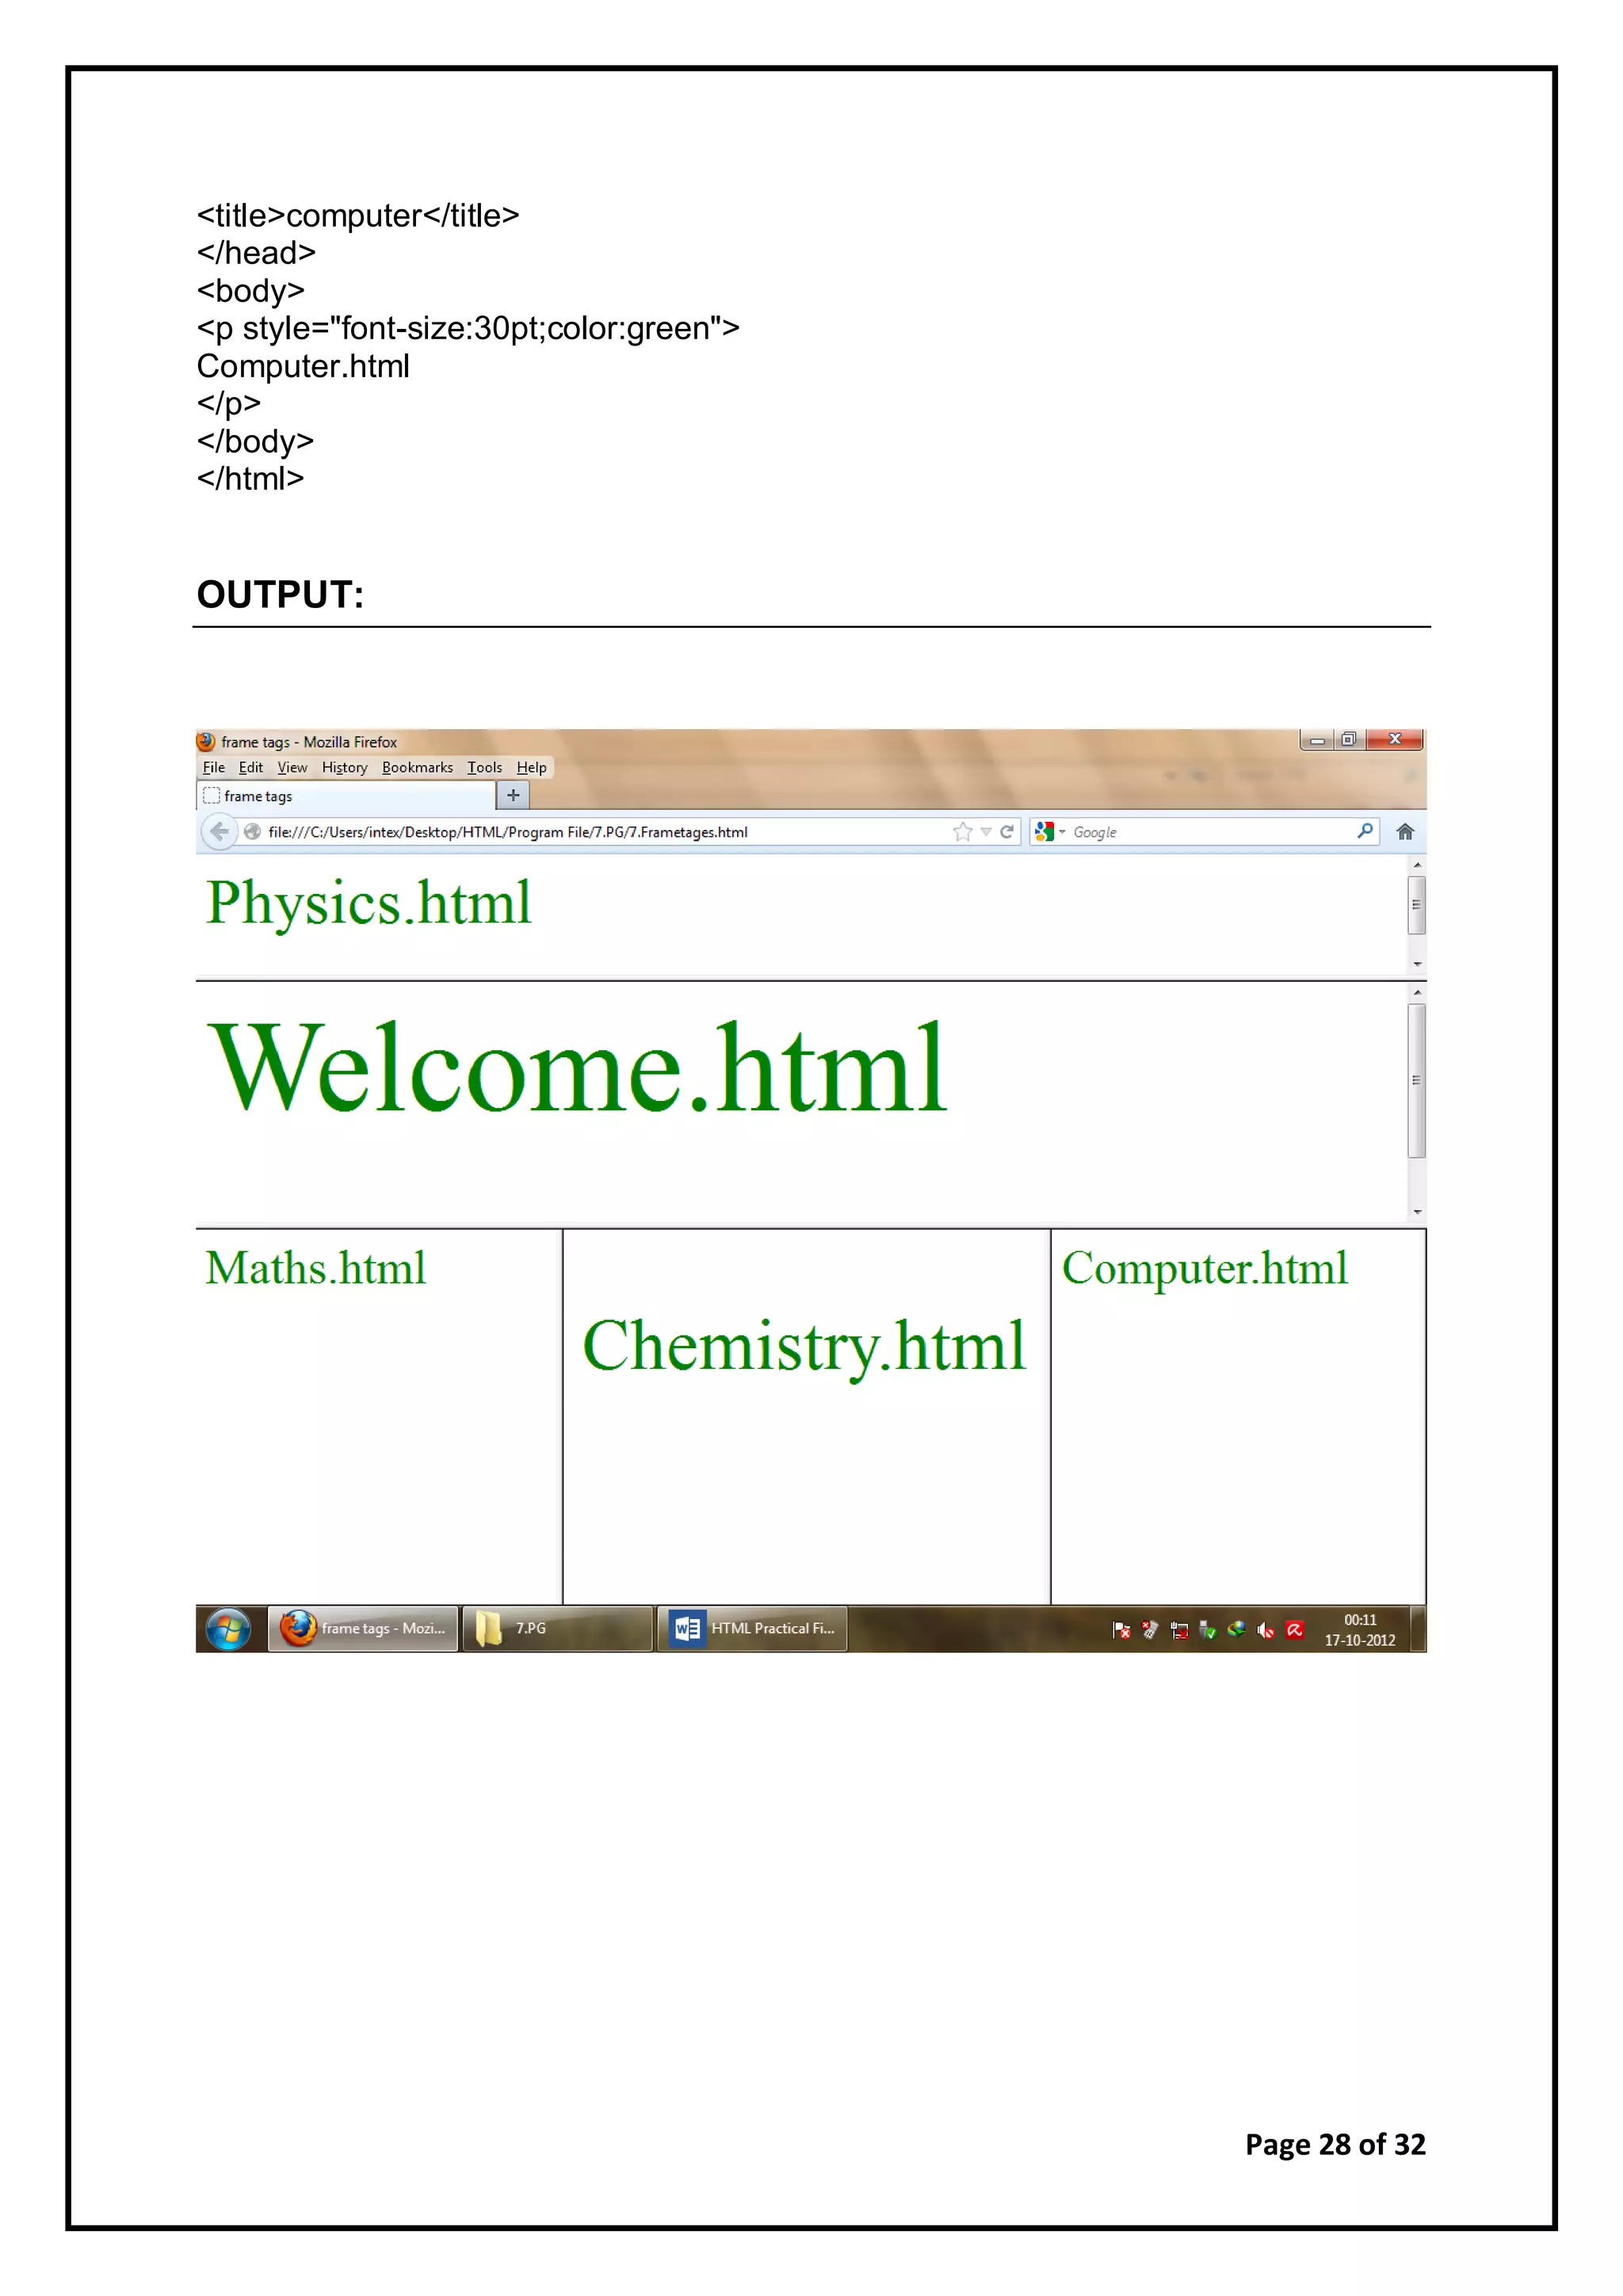Open the 7.PG folder taskbar button

click(556, 1629)
